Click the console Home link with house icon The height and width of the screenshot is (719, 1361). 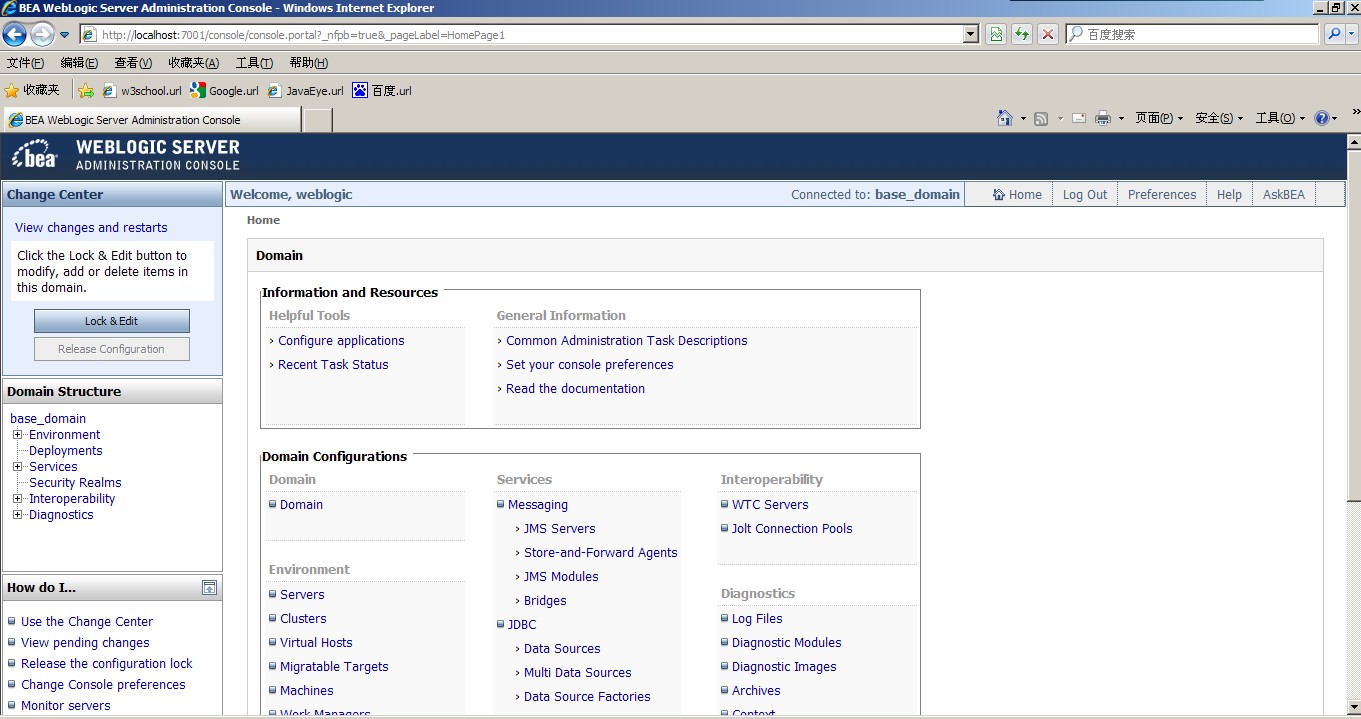[x=1017, y=195]
